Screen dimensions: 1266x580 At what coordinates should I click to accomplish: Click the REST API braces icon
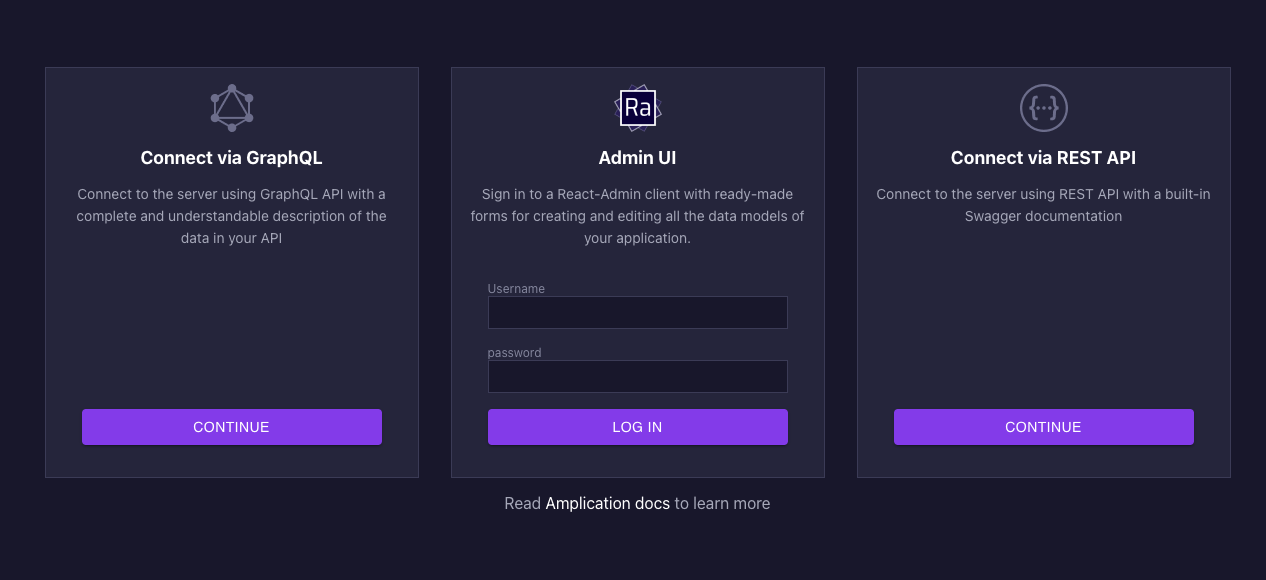pos(1044,108)
